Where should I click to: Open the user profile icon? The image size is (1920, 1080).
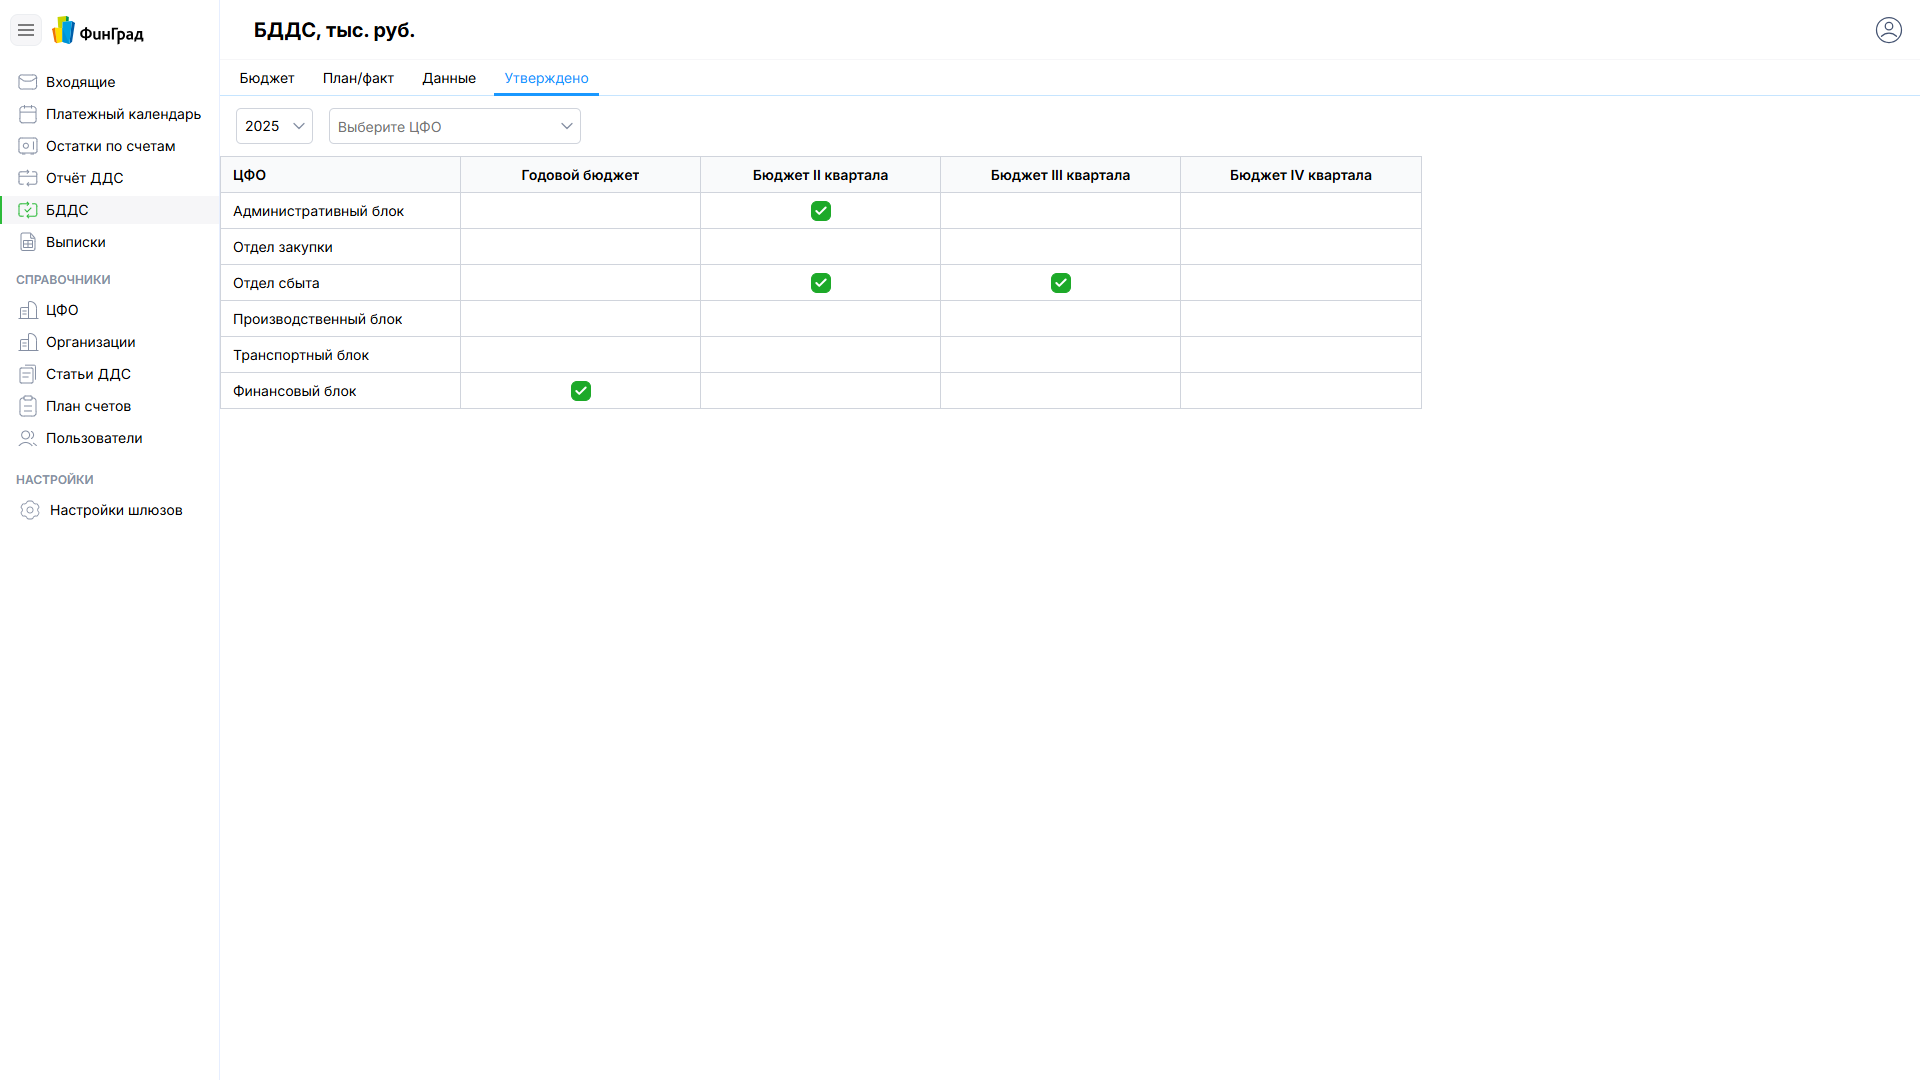pos(1888,30)
